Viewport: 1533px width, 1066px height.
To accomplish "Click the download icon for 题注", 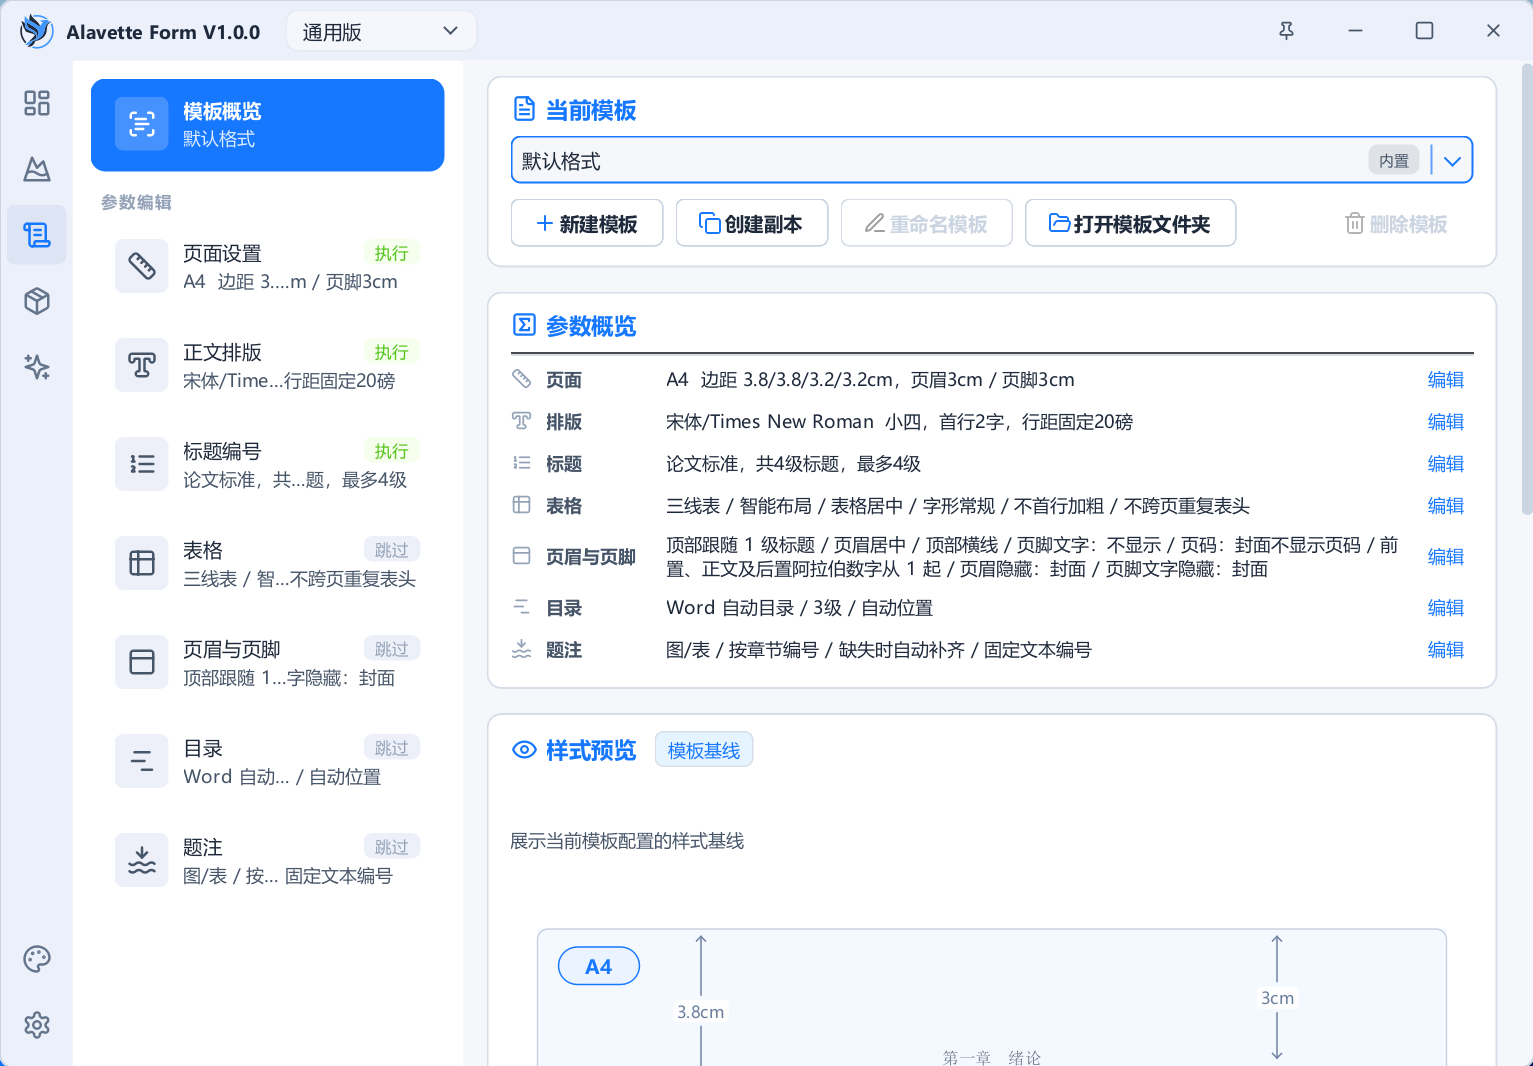I will coord(142,860).
